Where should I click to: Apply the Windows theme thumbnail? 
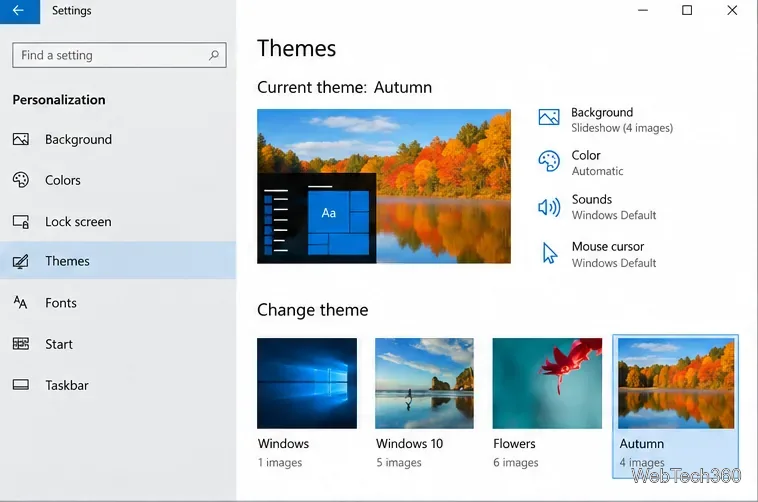(x=307, y=383)
